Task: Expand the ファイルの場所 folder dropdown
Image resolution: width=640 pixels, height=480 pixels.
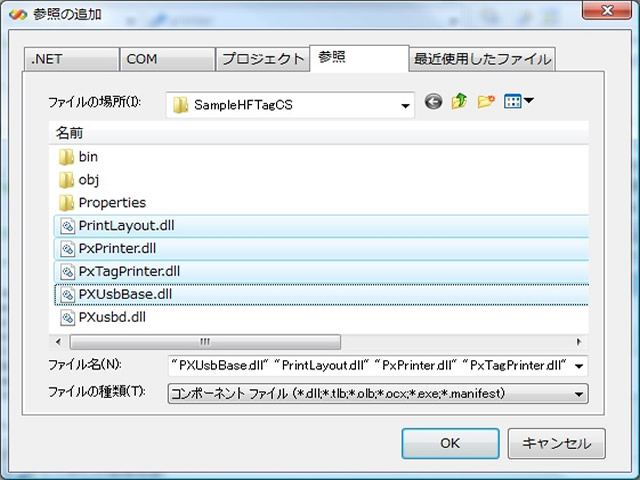Action: (405, 106)
